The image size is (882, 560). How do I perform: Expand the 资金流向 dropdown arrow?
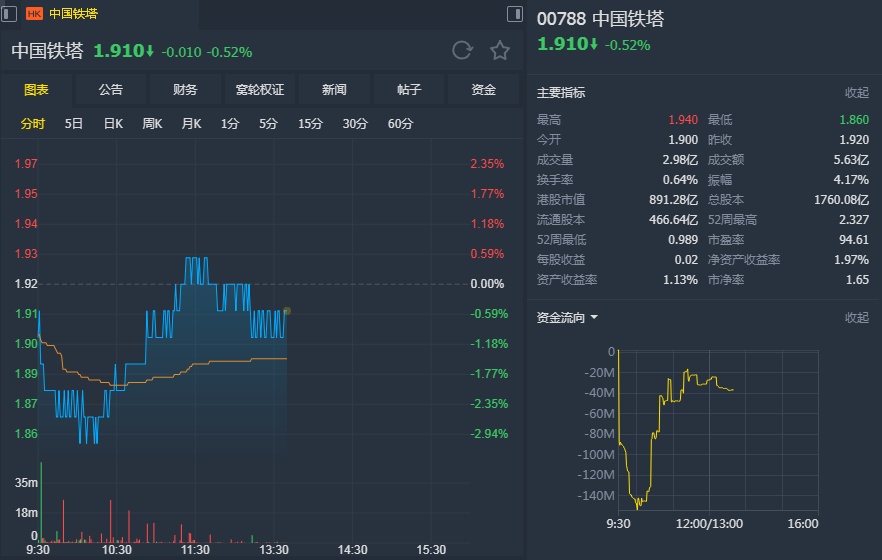(x=594, y=318)
